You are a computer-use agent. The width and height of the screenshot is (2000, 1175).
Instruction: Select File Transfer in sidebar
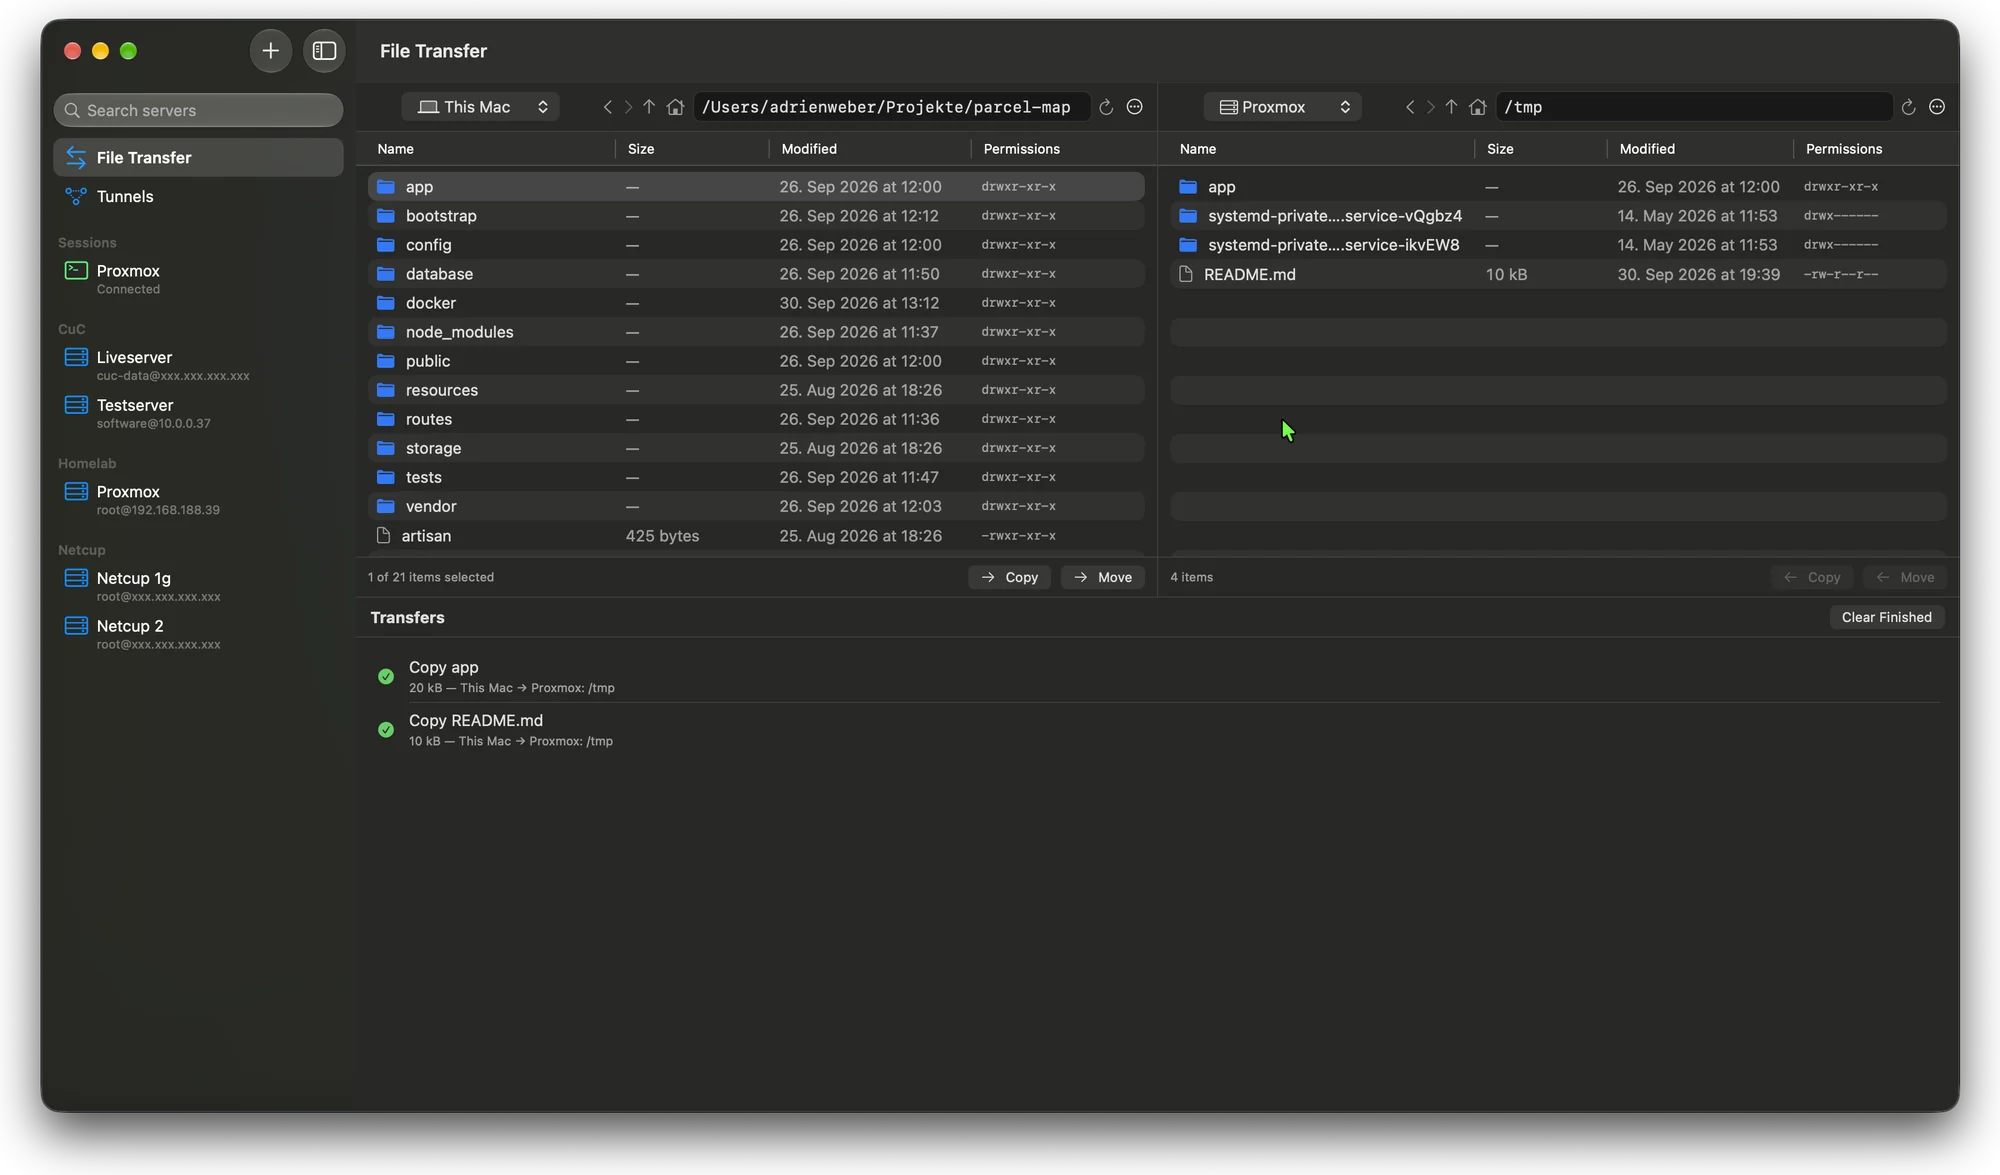point(198,158)
